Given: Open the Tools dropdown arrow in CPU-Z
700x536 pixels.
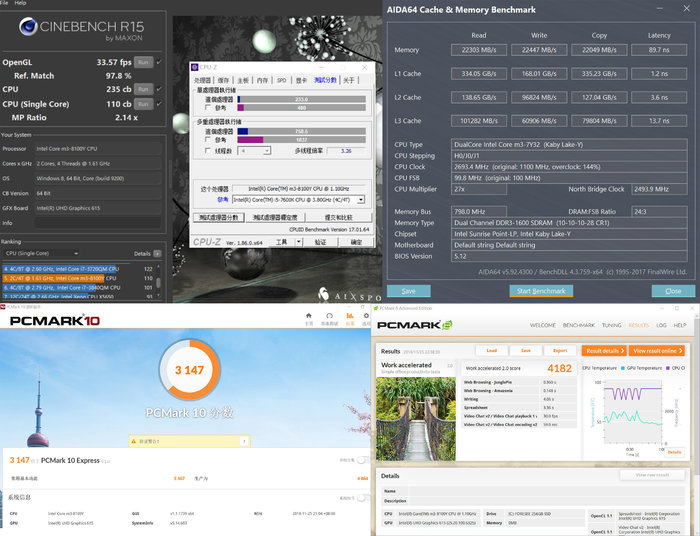Looking at the screenshot, I should pyautogui.click(x=297, y=241).
